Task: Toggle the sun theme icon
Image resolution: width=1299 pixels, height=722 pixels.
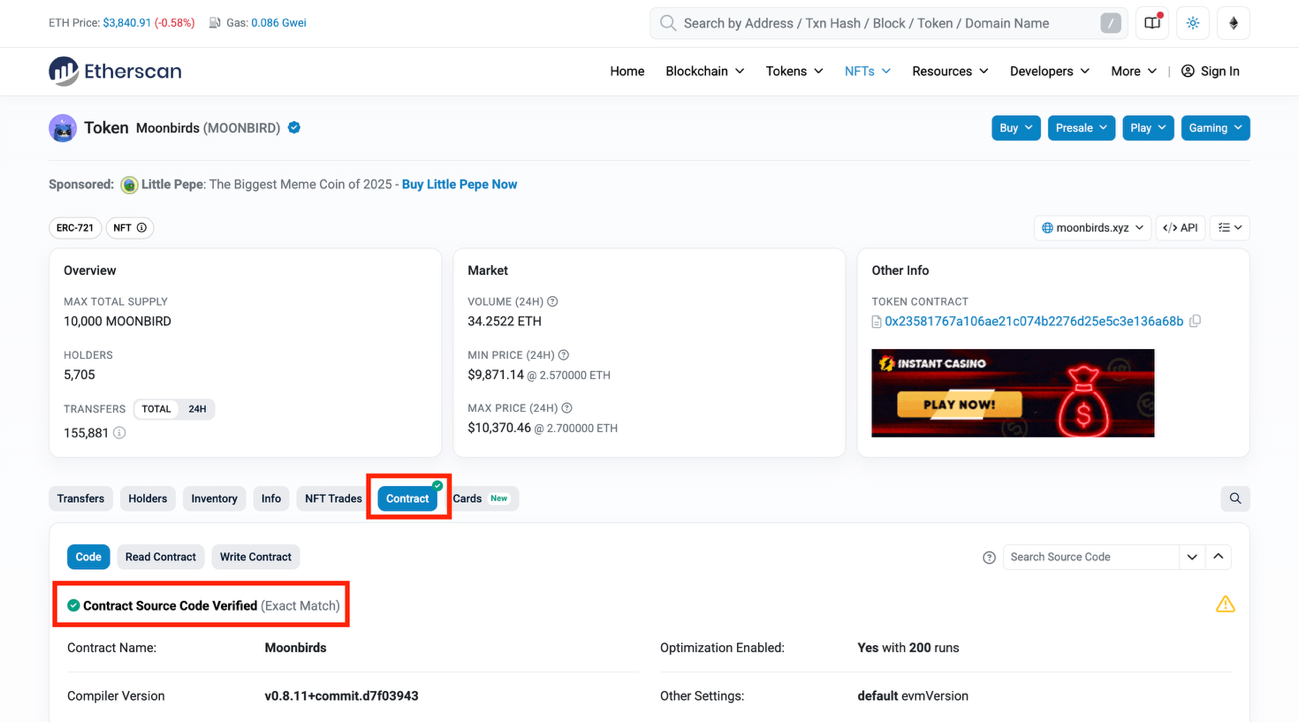Action: [x=1193, y=23]
